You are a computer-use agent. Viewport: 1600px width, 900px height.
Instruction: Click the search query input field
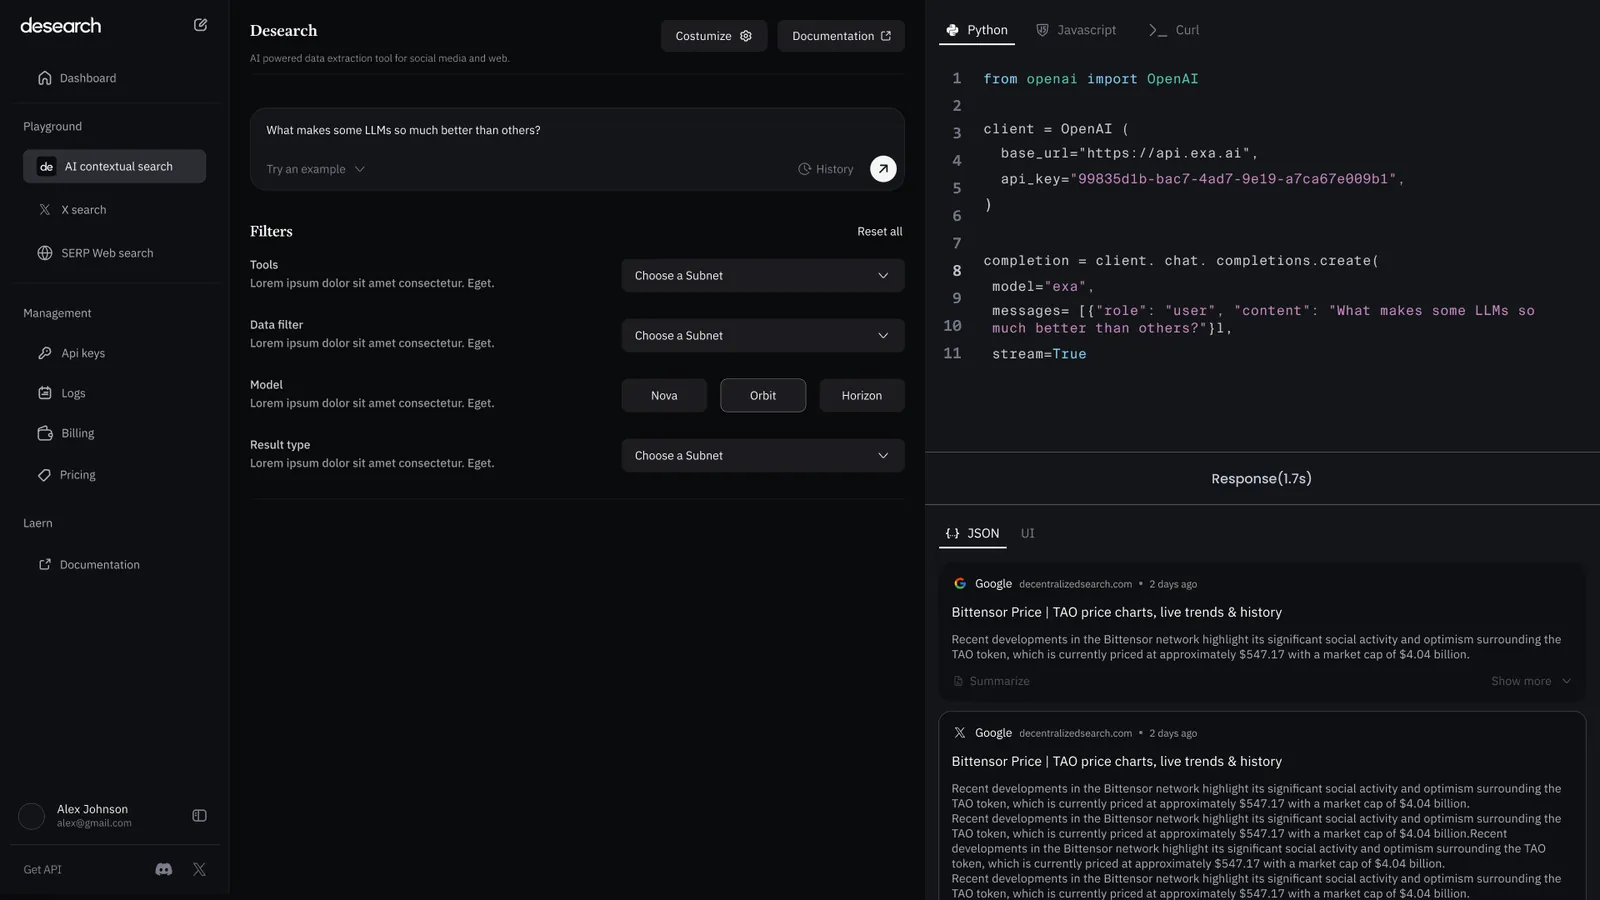click(577, 130)
